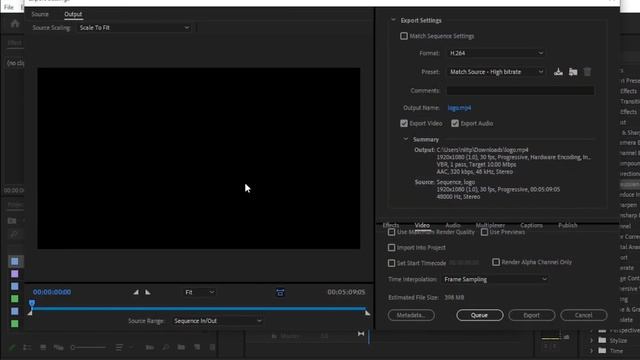Click the Export button

[531, 315]
